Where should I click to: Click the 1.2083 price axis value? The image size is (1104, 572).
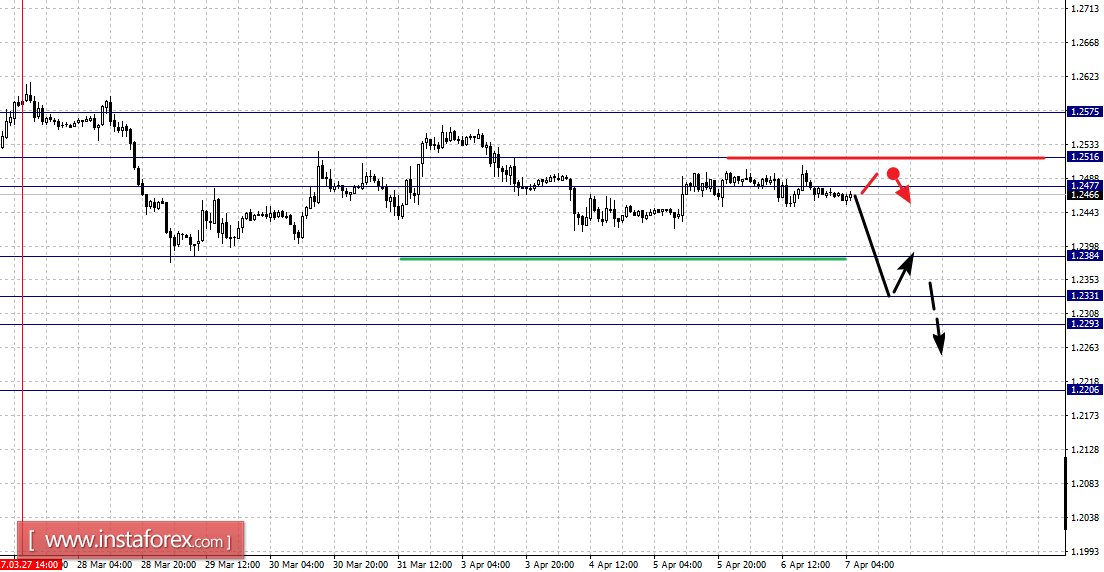1084,483
